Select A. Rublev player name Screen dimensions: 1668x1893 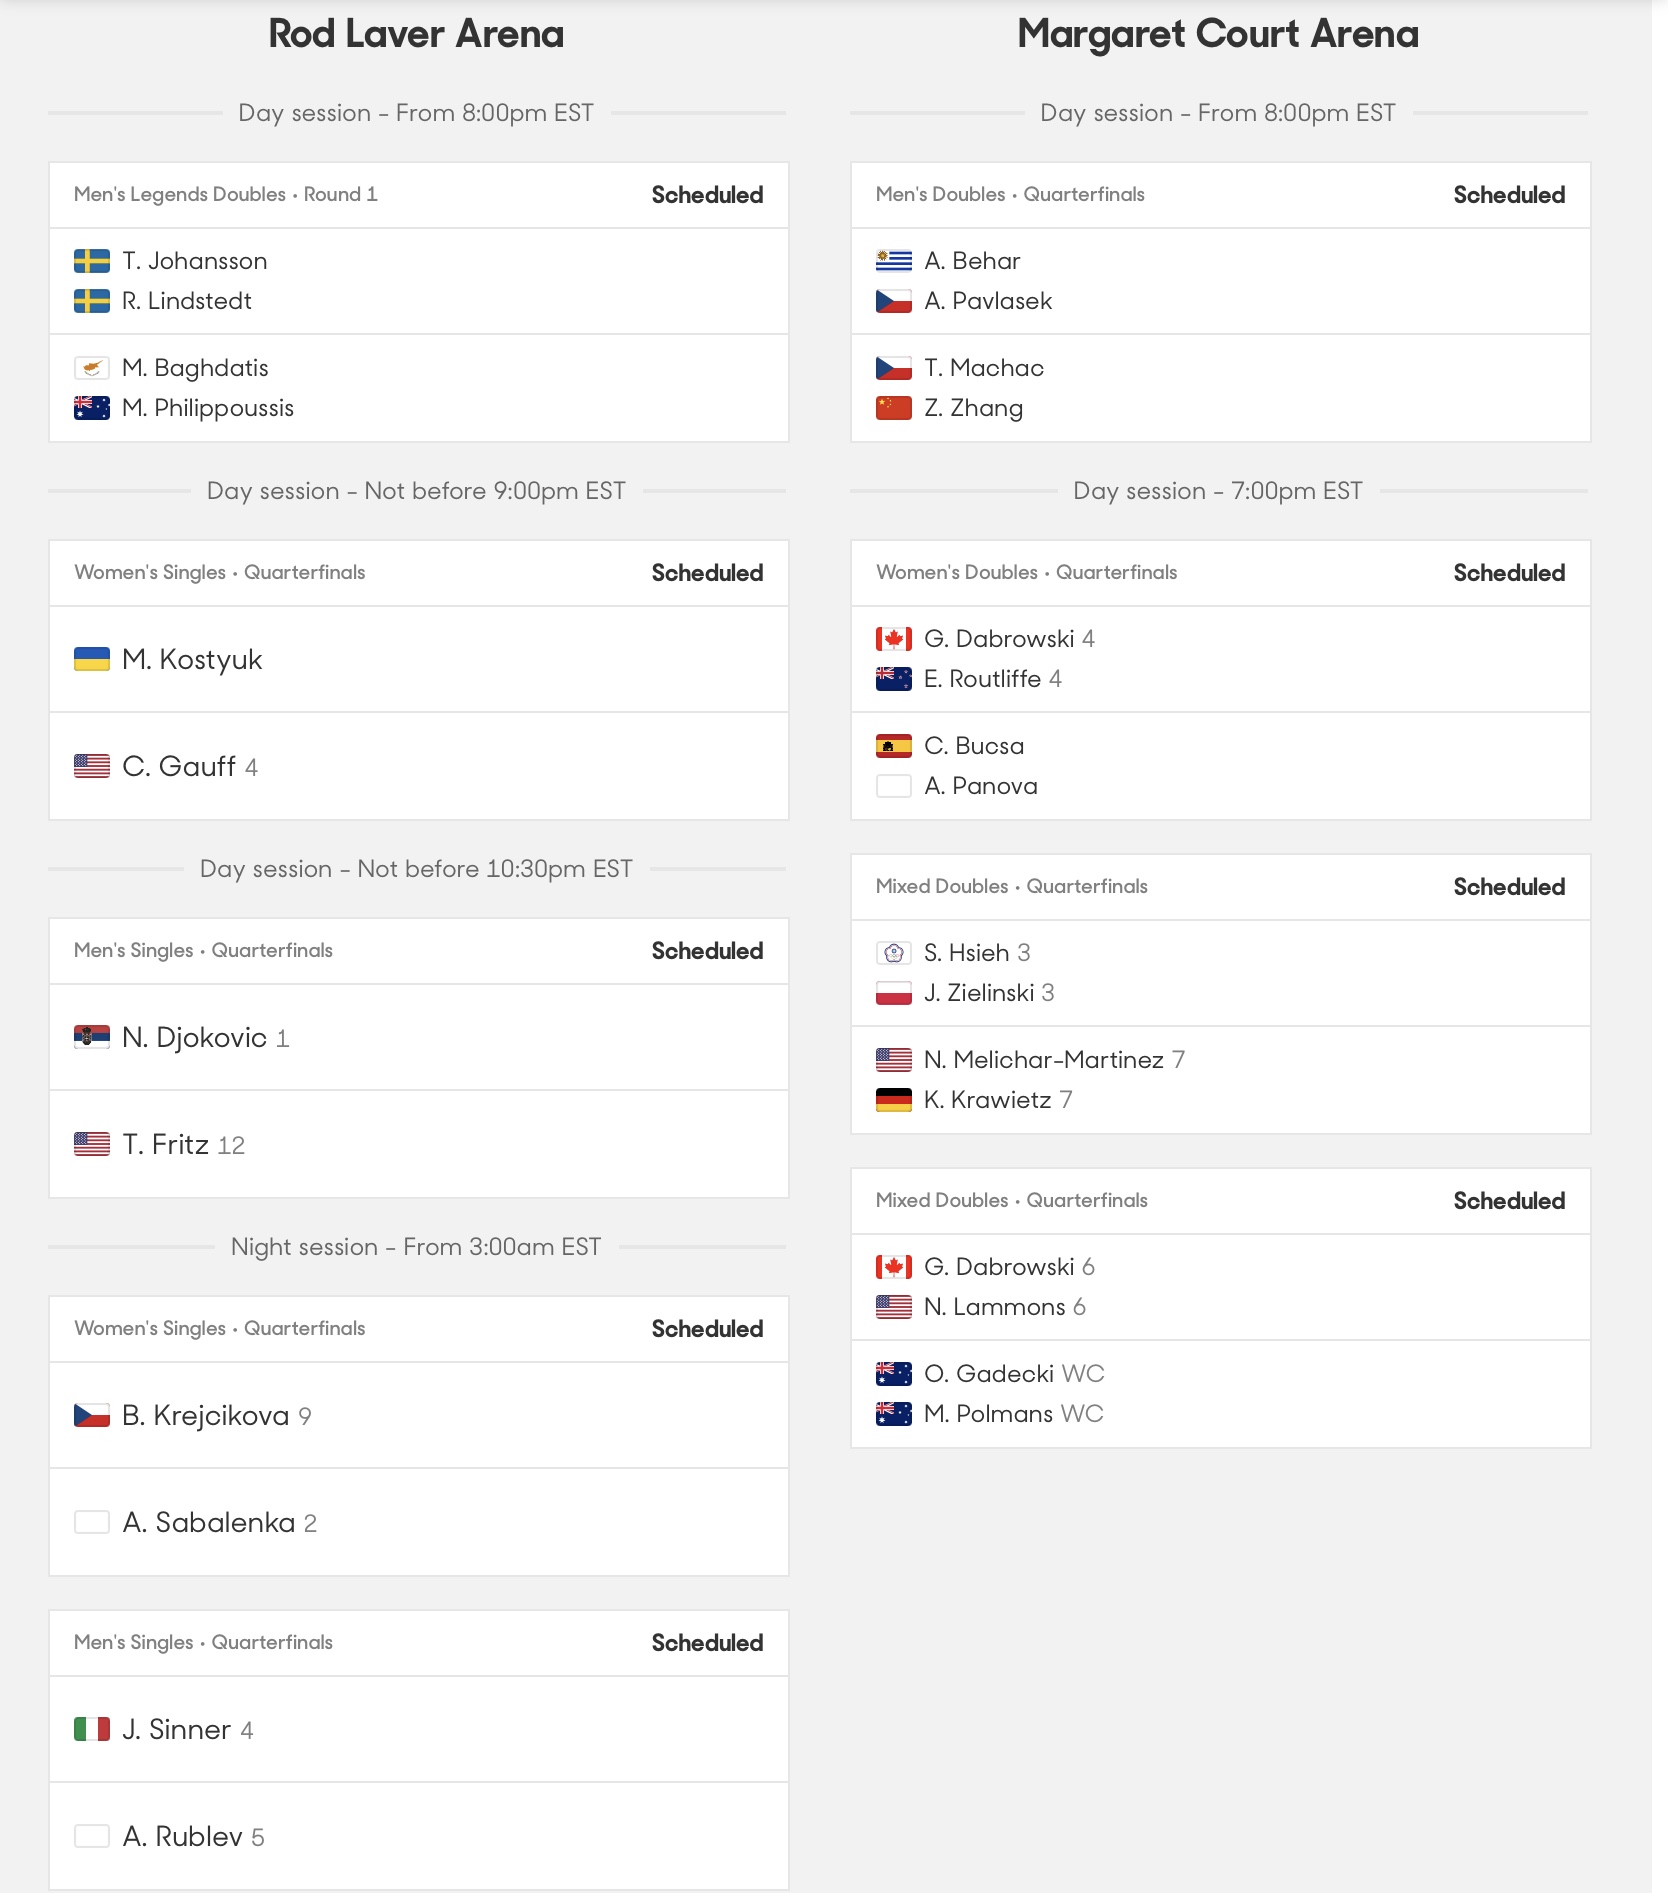[182, 1836]
